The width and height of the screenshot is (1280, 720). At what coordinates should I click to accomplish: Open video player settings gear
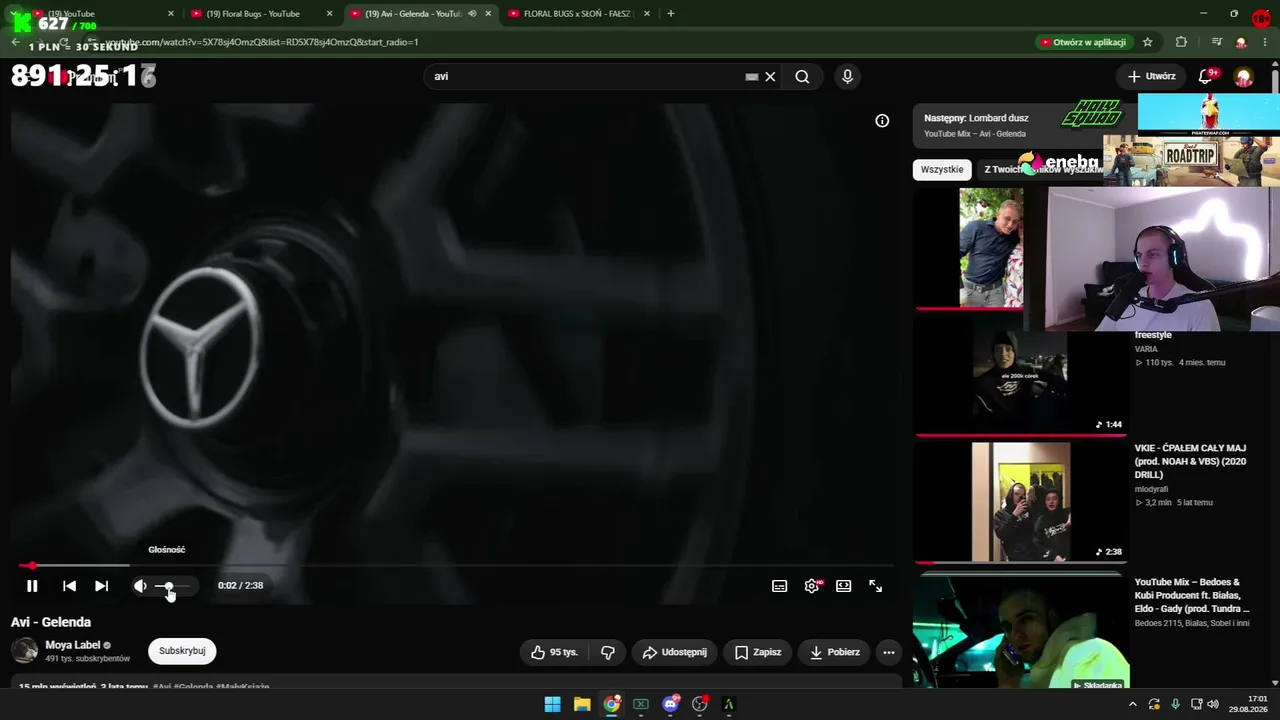(x=812, y=586)
